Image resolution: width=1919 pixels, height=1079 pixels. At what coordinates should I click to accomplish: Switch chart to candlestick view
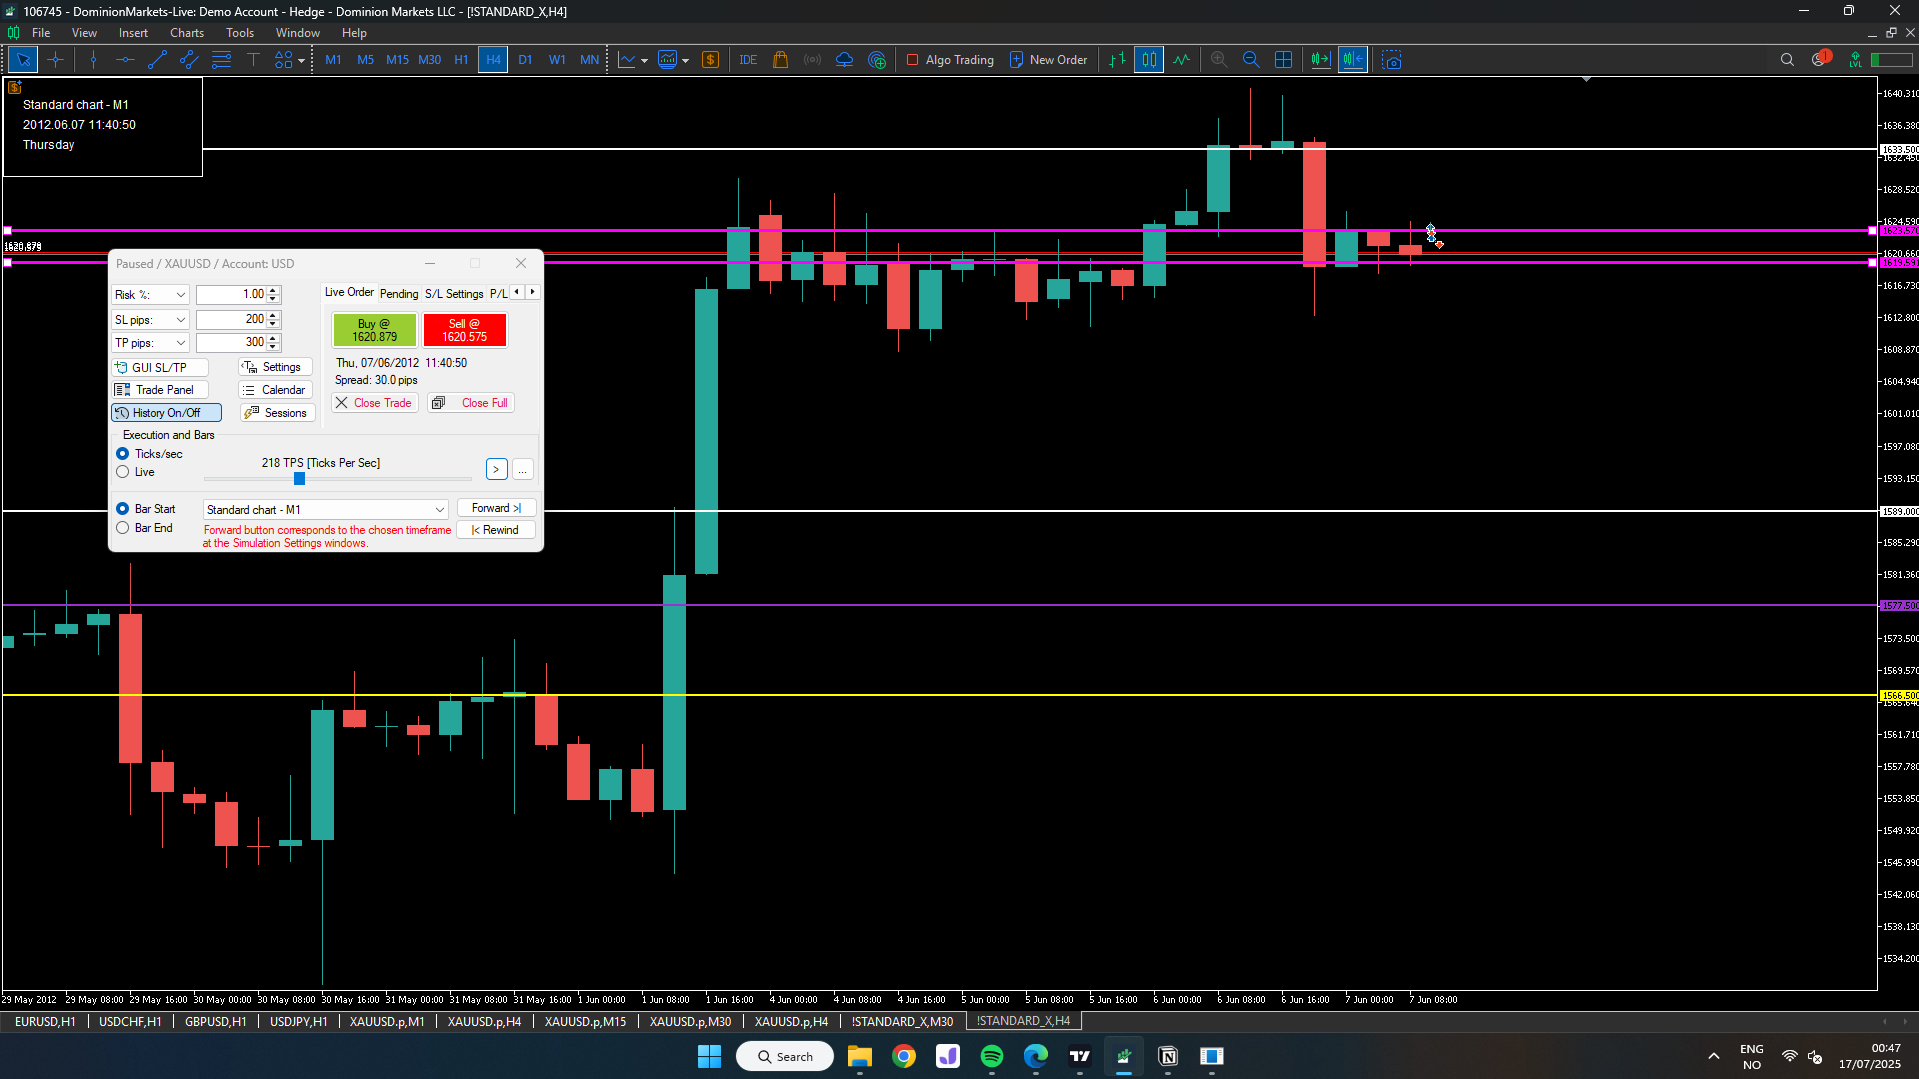1149,60
